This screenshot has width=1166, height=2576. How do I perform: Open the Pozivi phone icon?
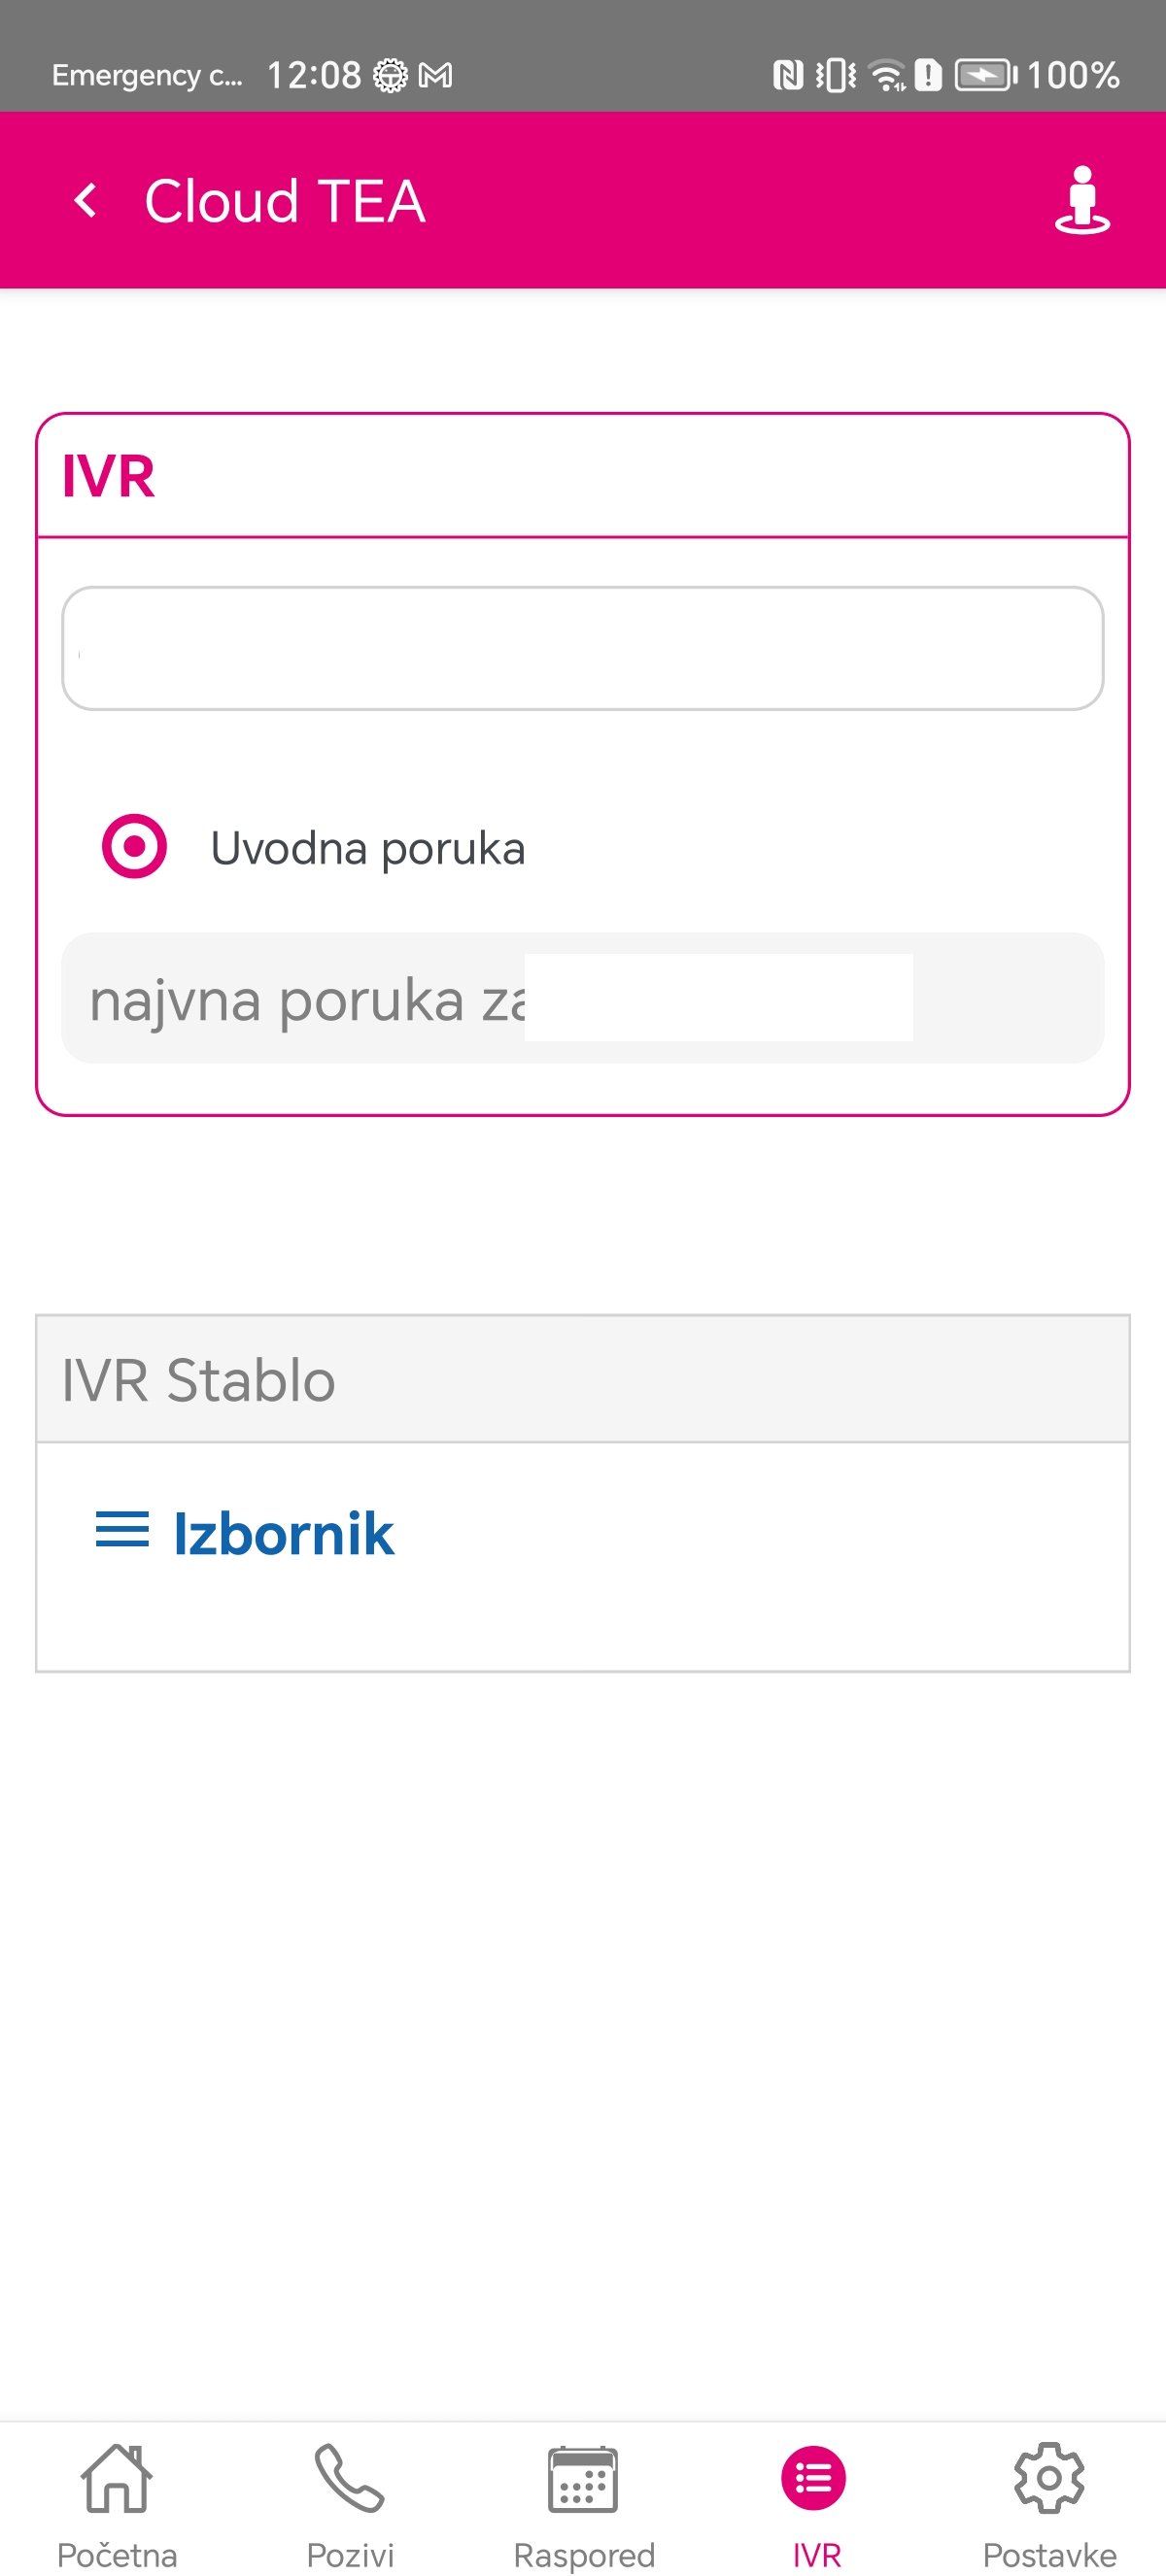[x=350, y=2478]
